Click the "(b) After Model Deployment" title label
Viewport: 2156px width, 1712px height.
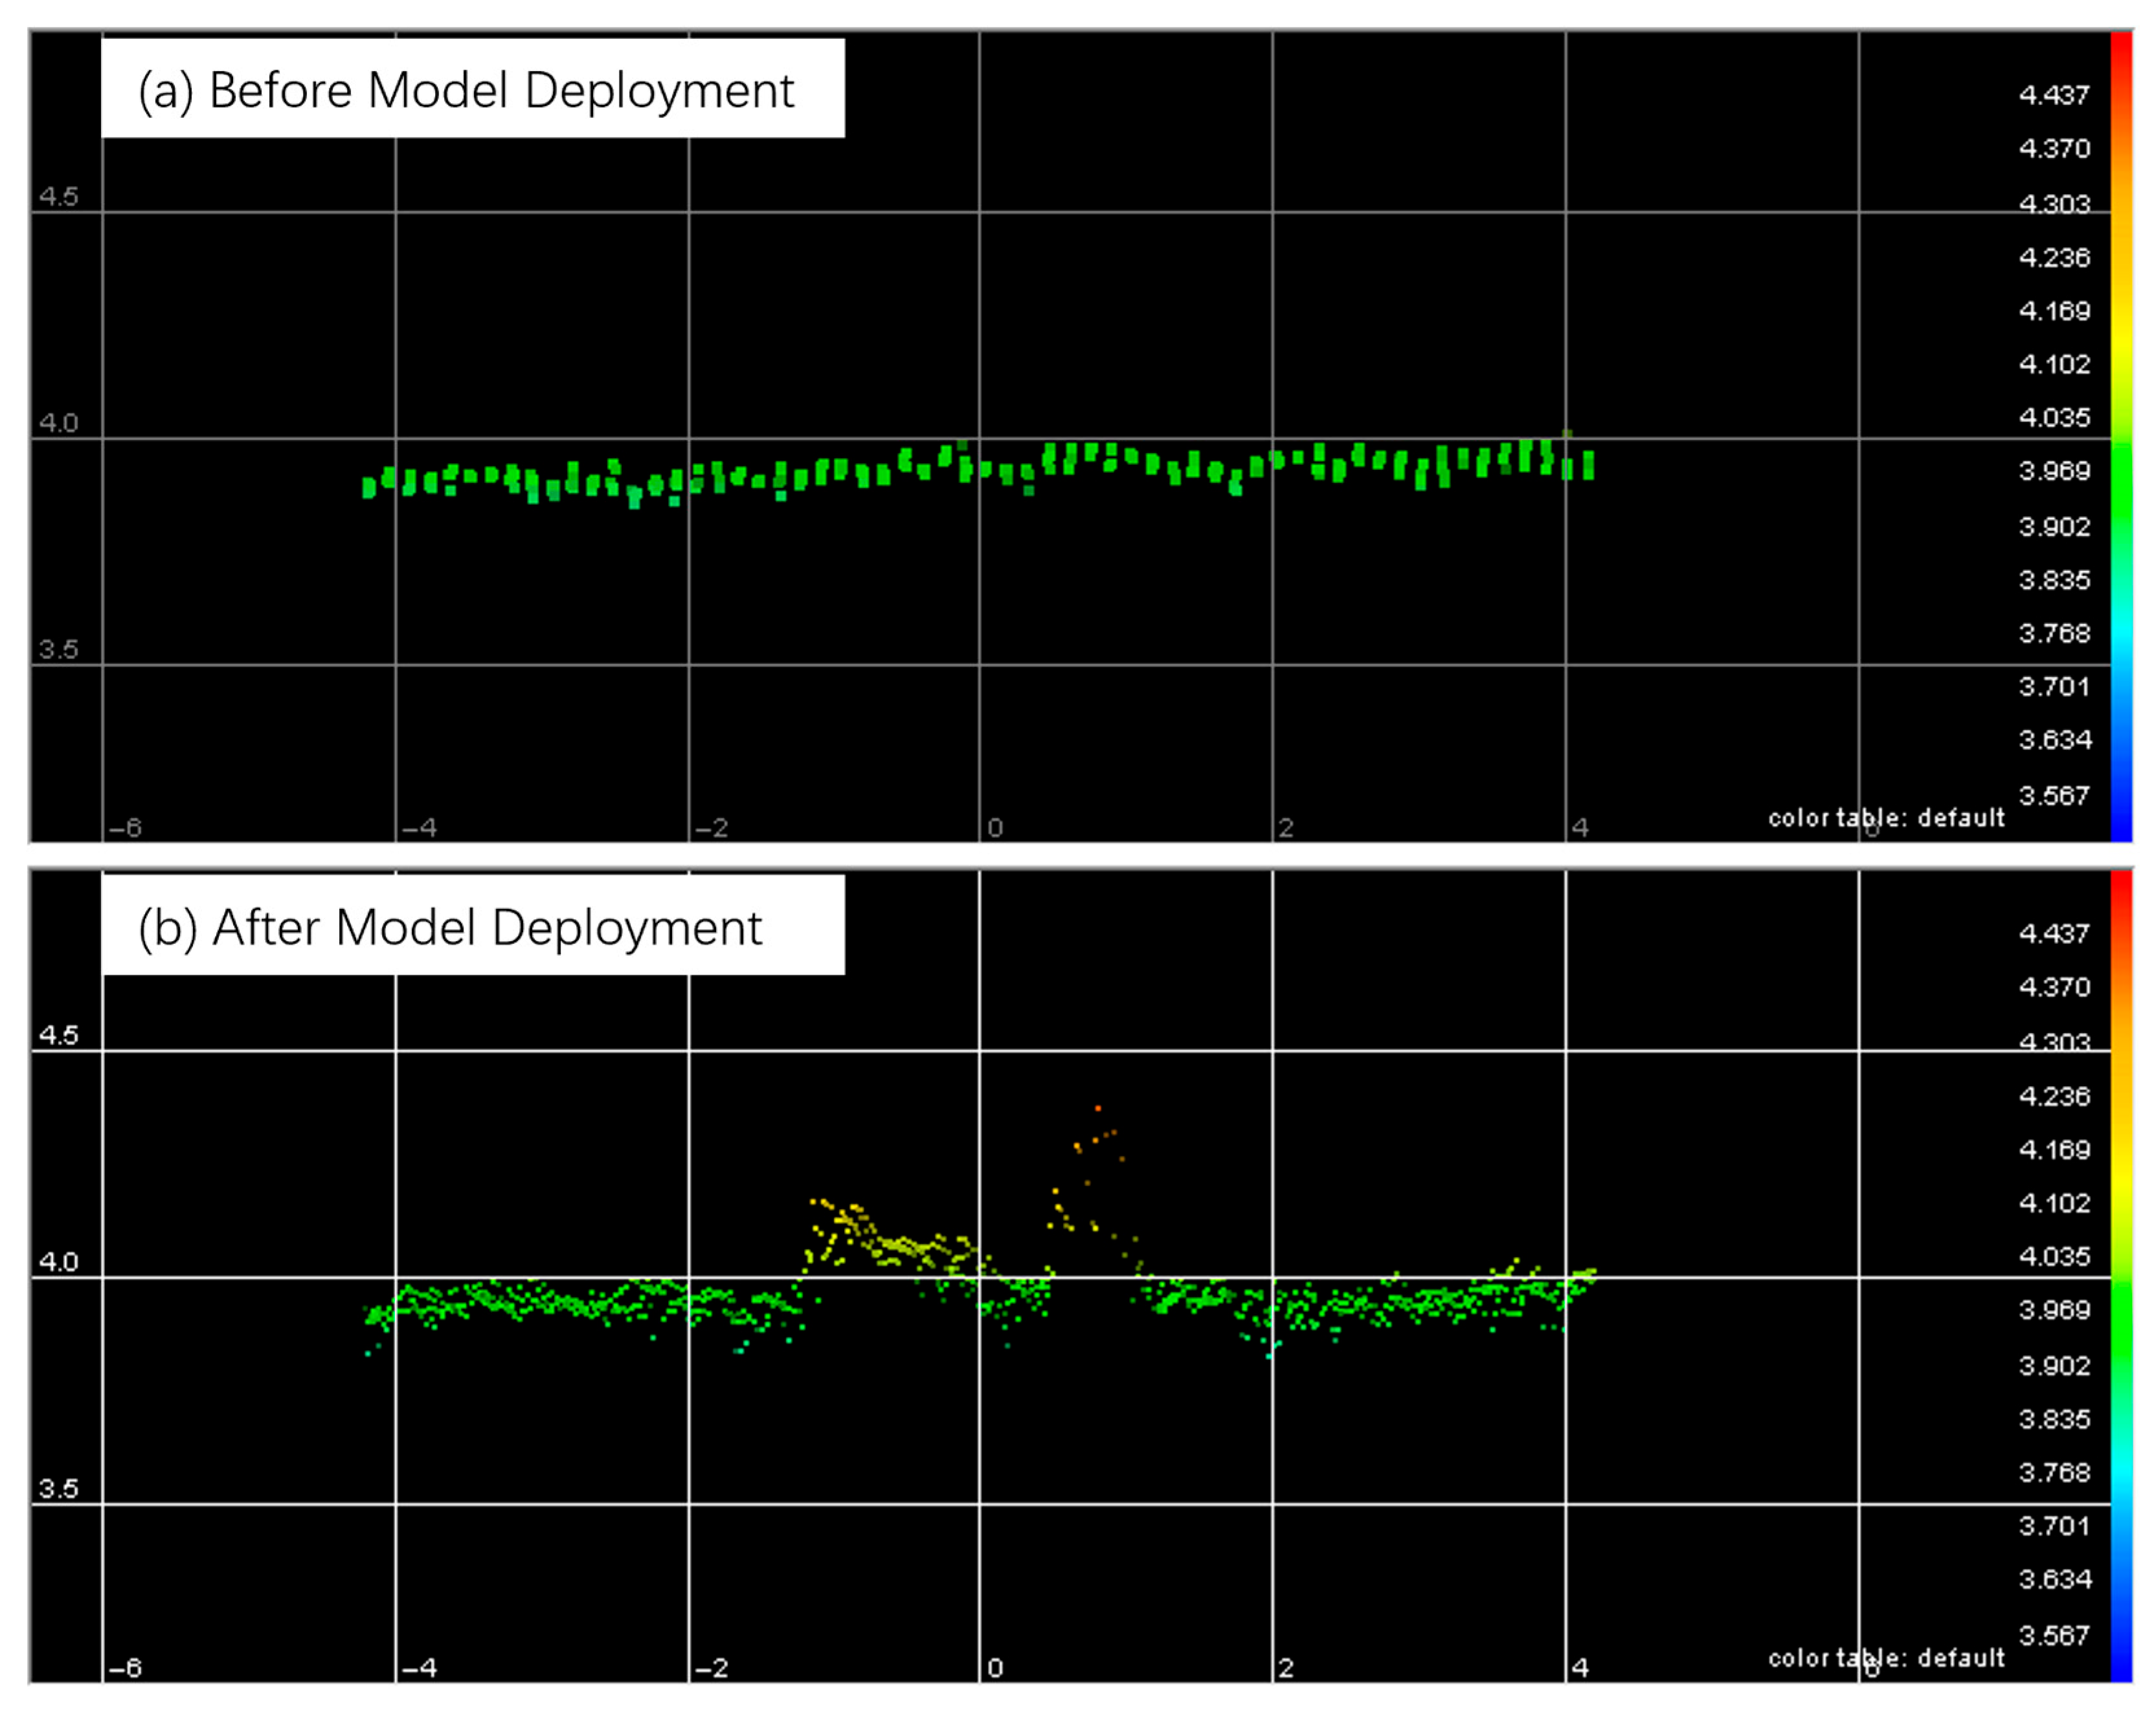coord(450,927)
